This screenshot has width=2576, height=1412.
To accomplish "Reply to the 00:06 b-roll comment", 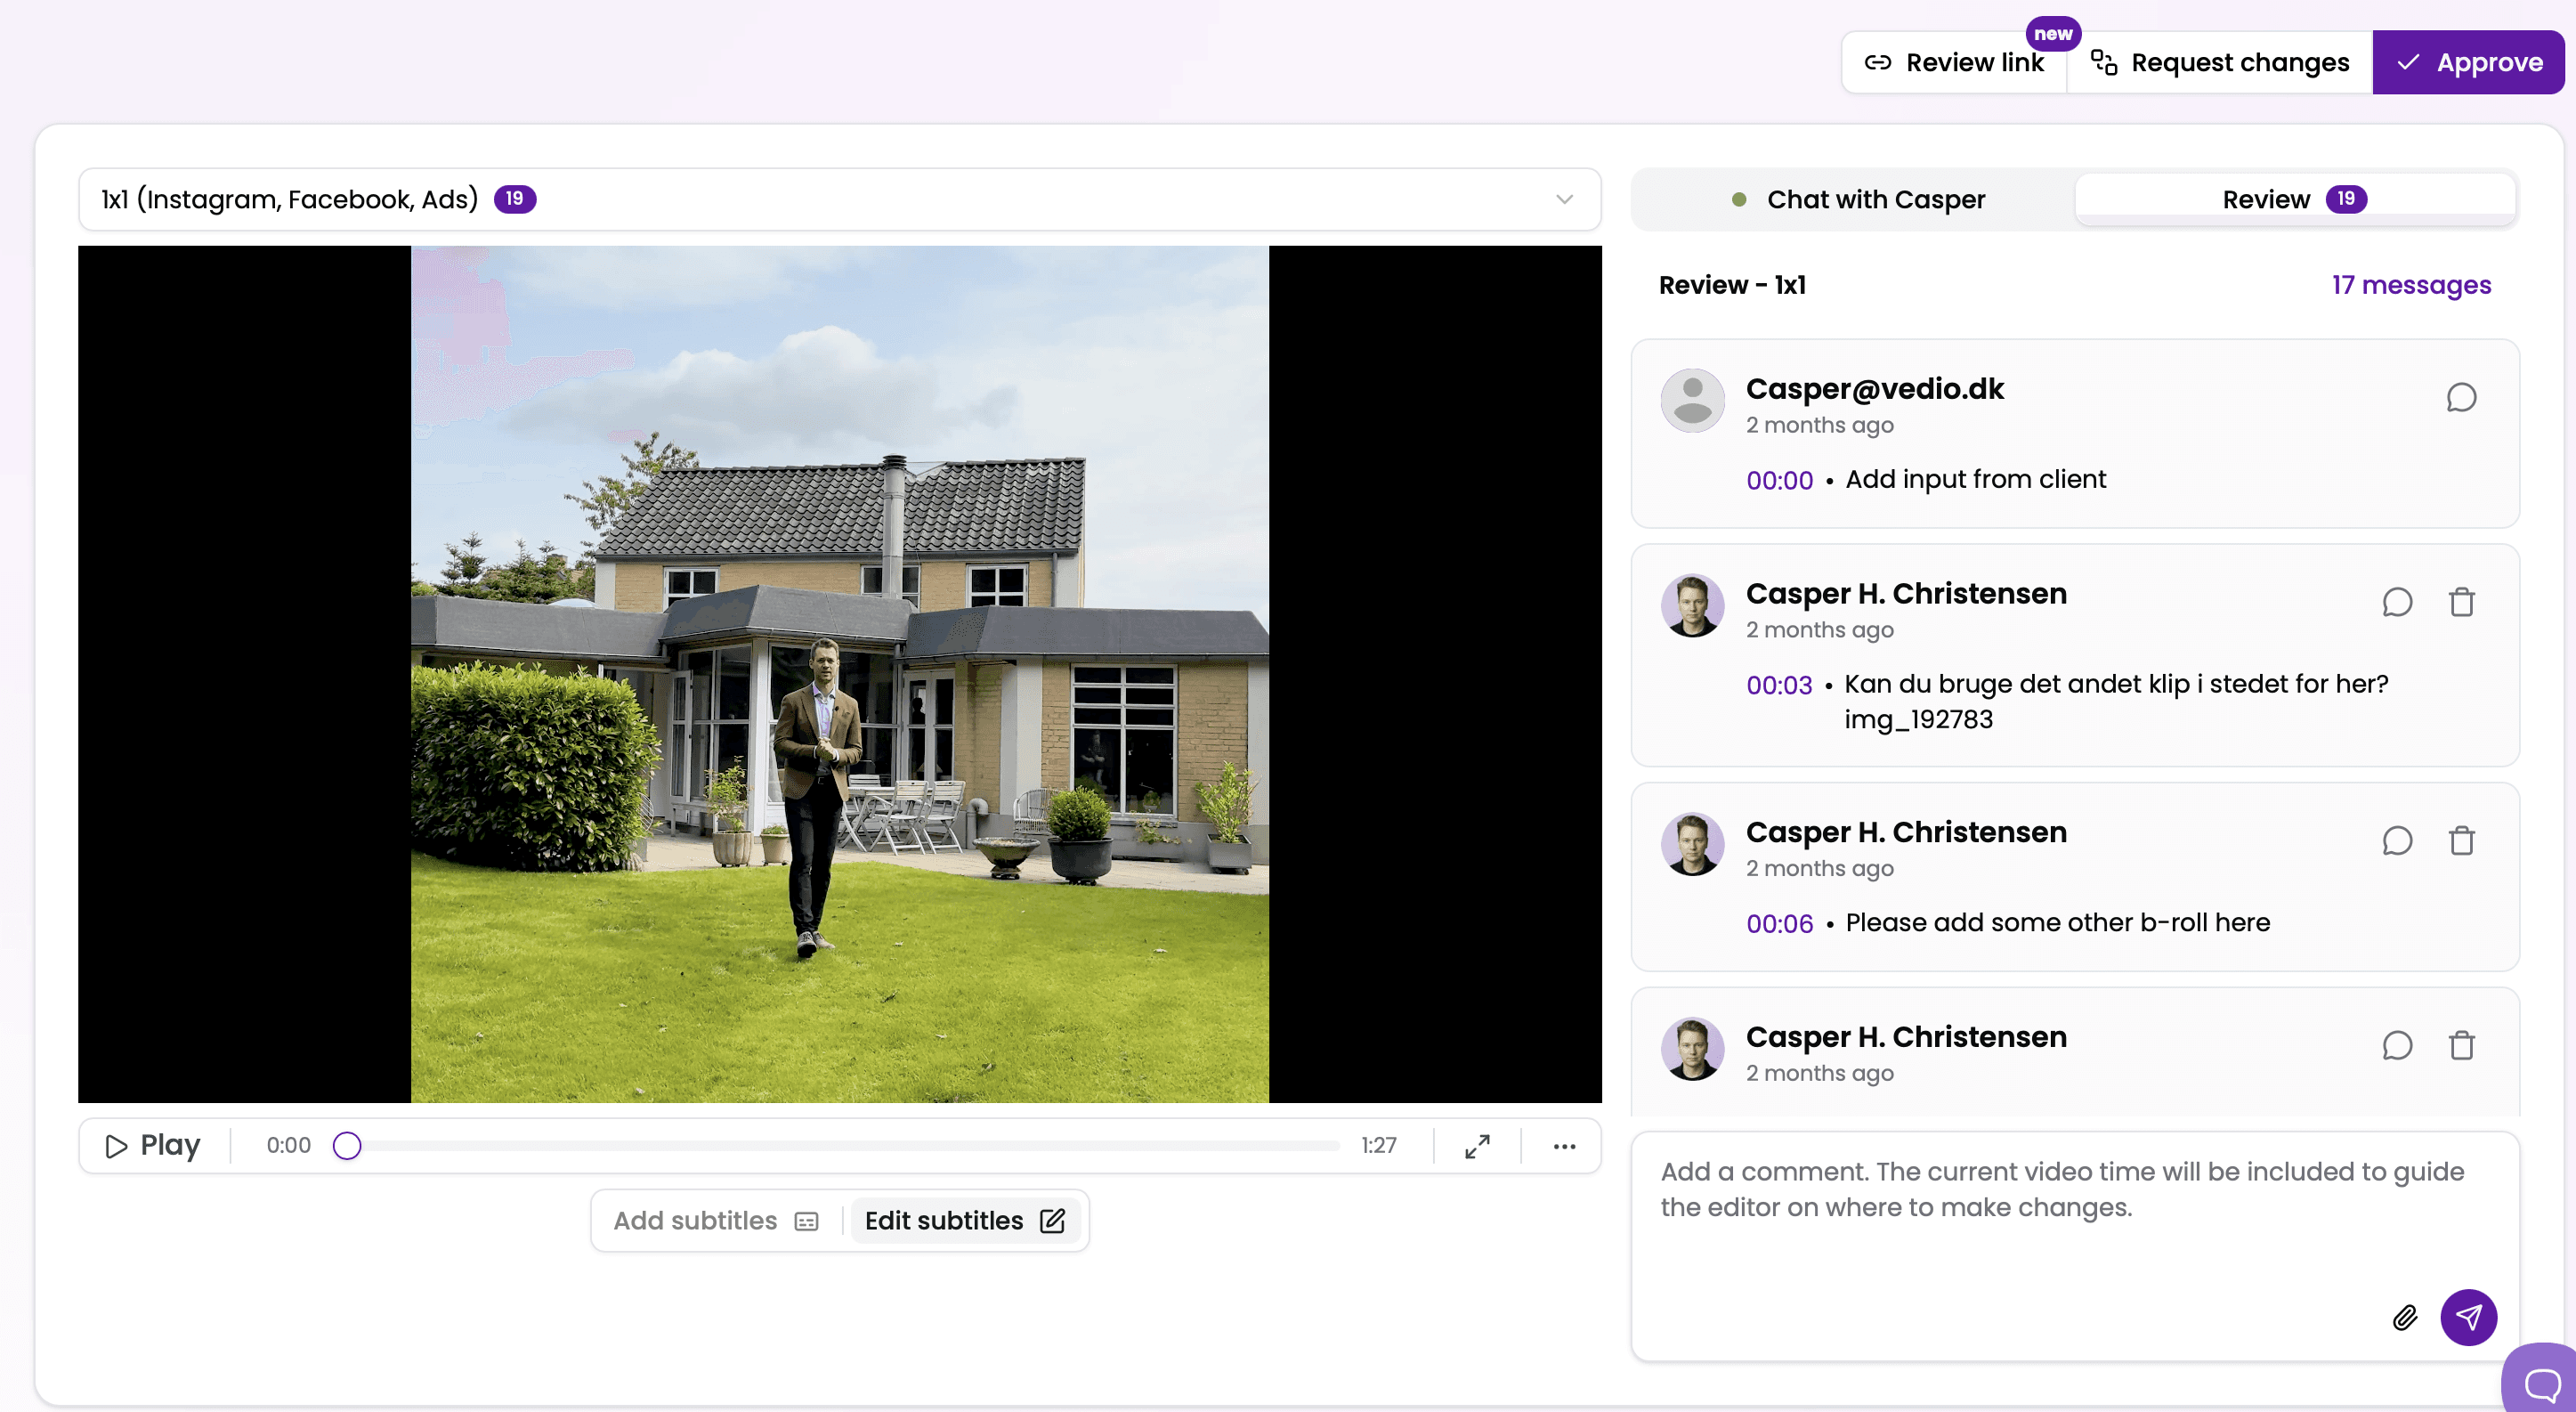I will (x=2397, y=841).
